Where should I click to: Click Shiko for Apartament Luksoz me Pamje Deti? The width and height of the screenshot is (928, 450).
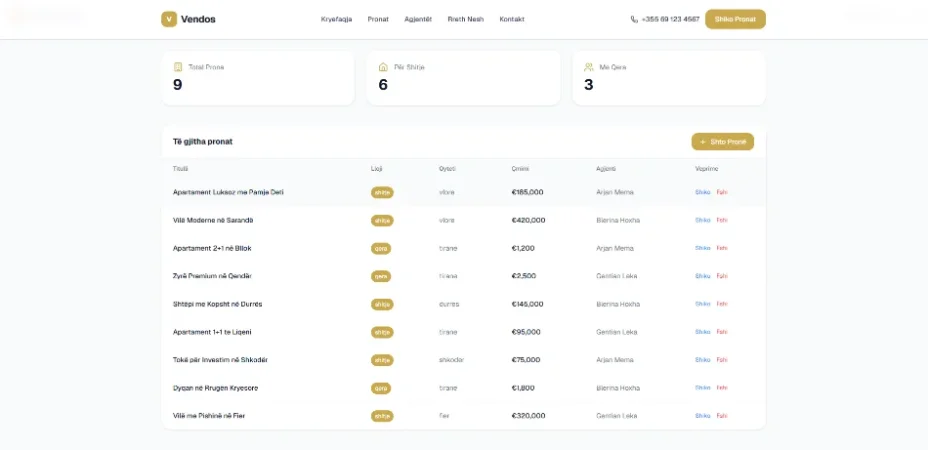pyautogui.click(x=703, y=192)
